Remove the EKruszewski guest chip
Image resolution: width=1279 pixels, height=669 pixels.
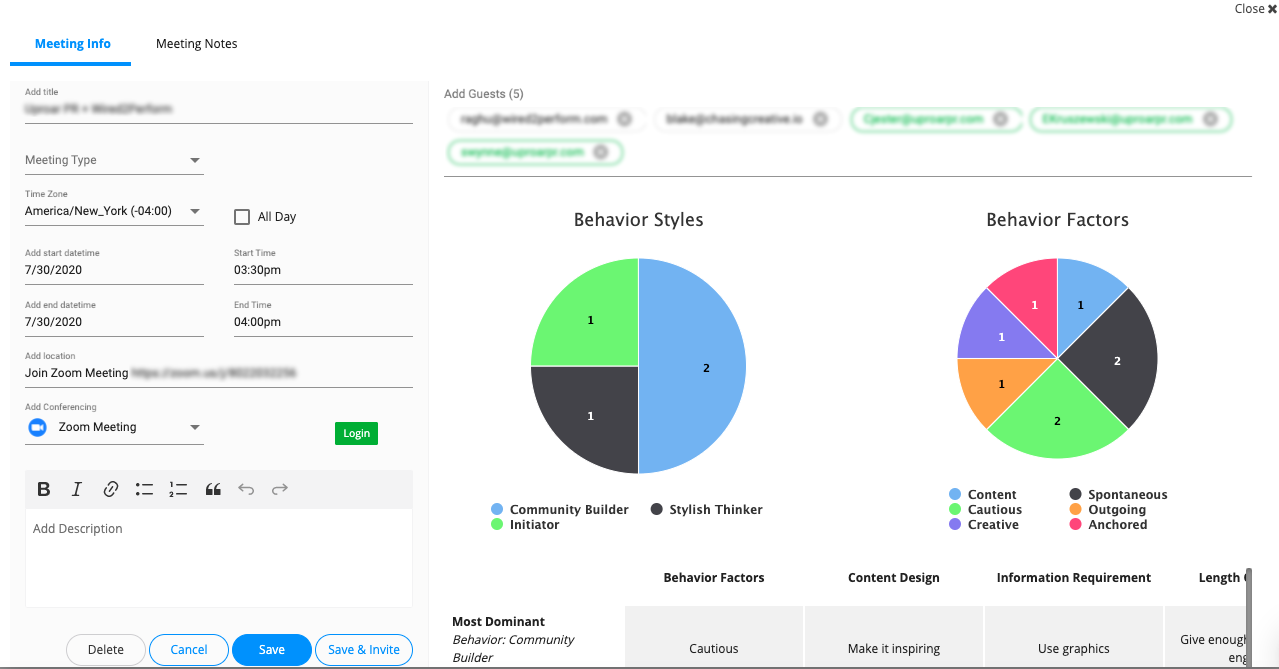tap(1210, 119)
